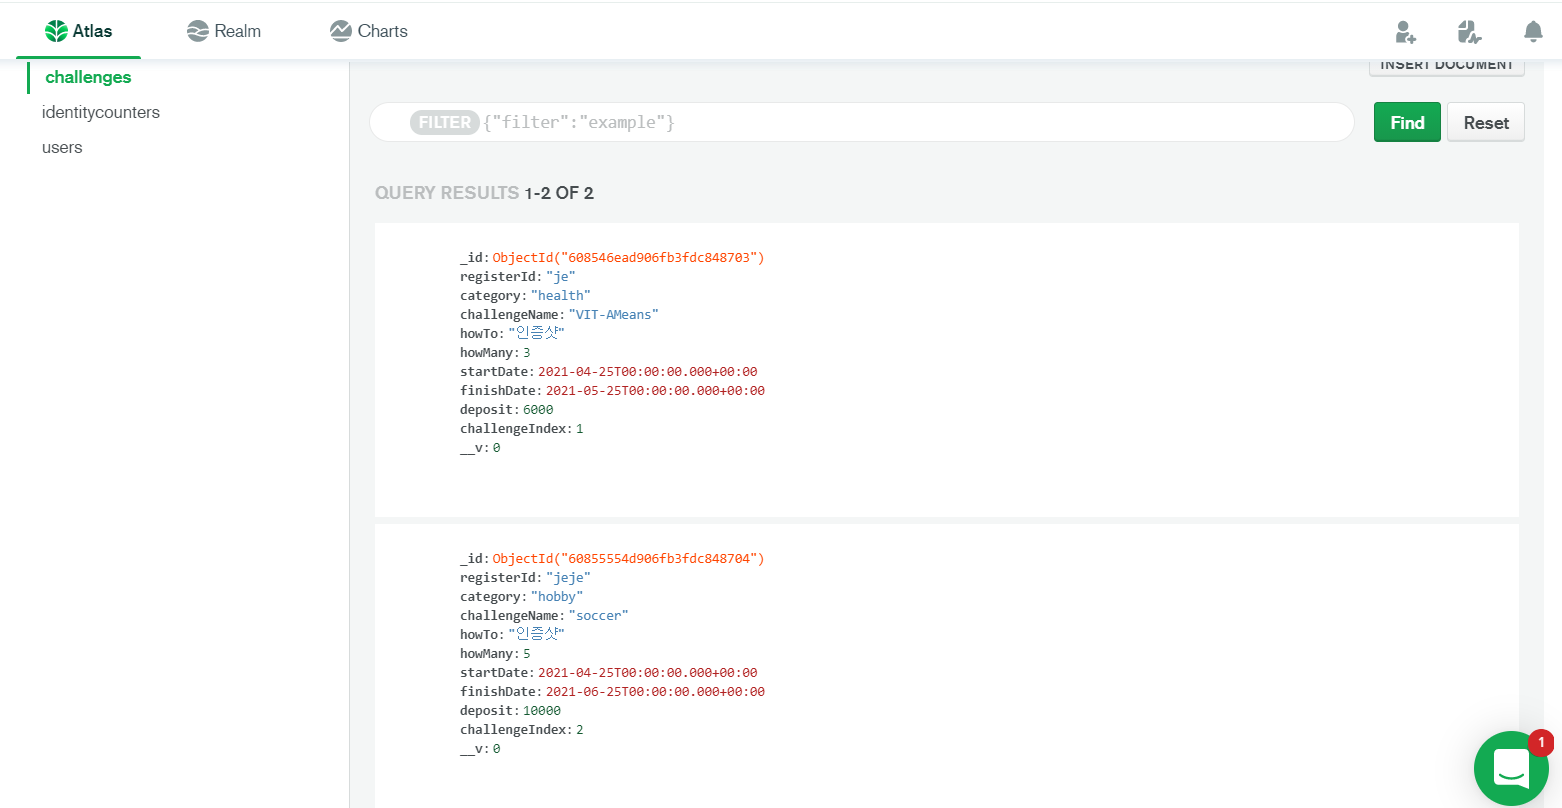Open the Atlas tab
The image size is (1562, 808).
point(78,31)
